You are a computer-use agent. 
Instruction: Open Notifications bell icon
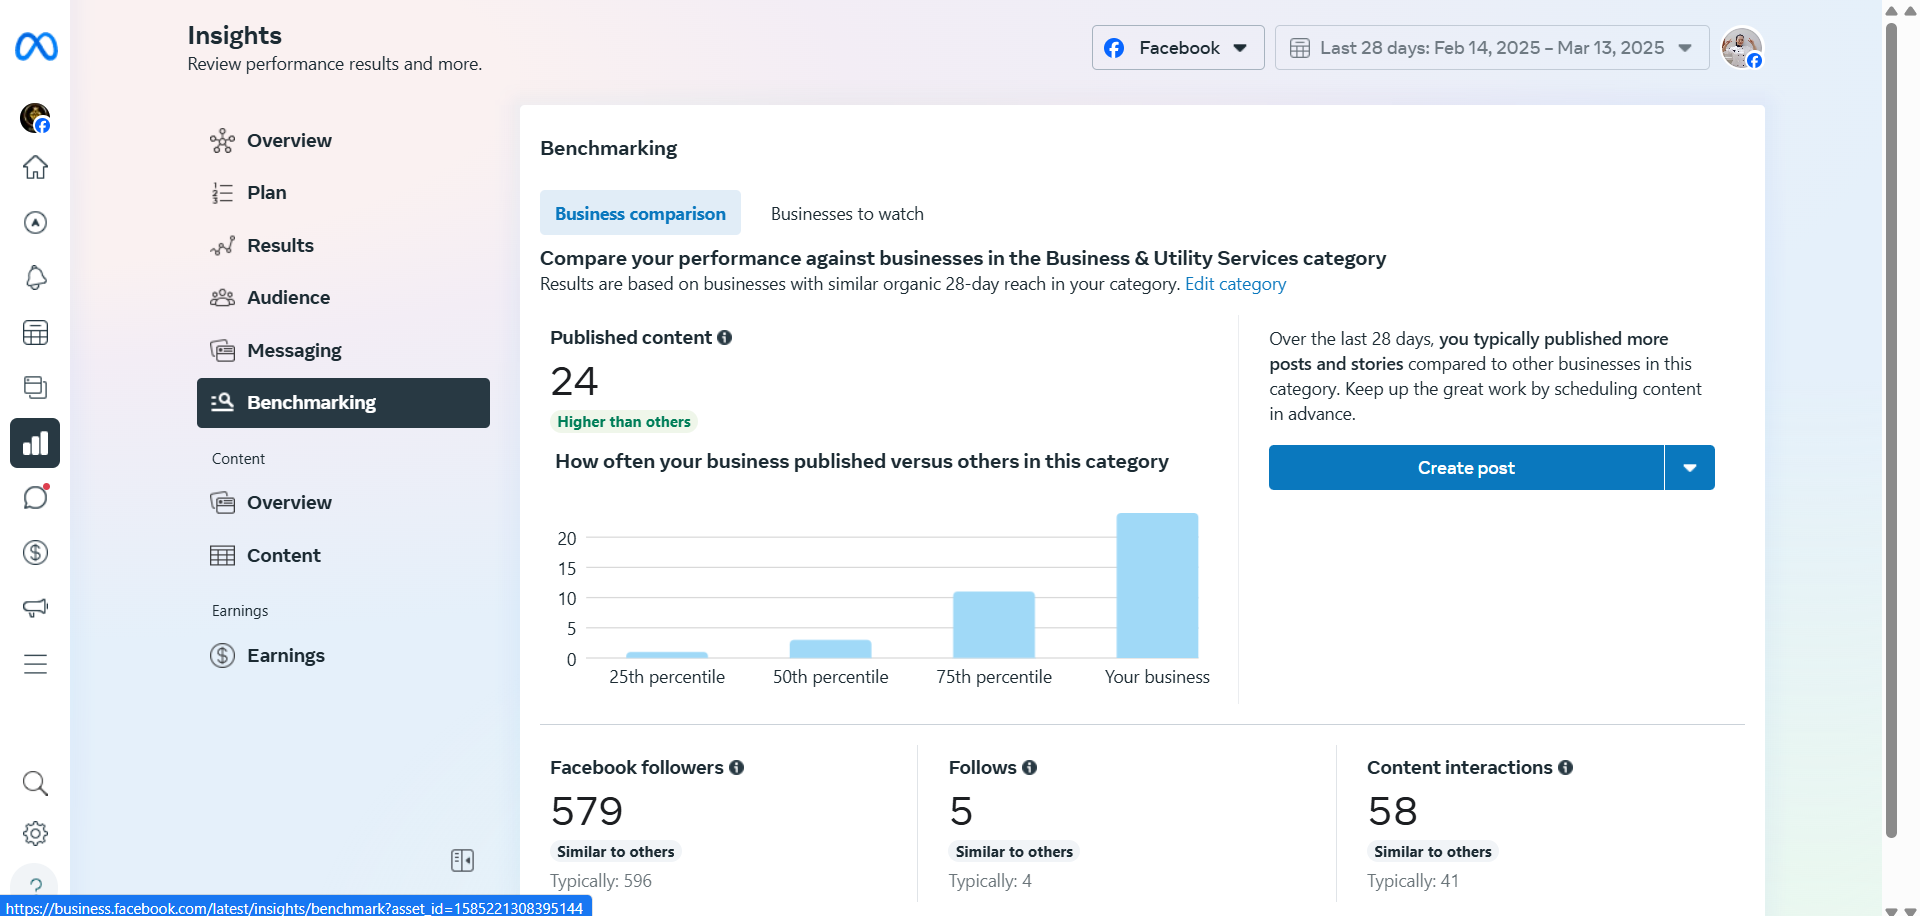[35, 277]
